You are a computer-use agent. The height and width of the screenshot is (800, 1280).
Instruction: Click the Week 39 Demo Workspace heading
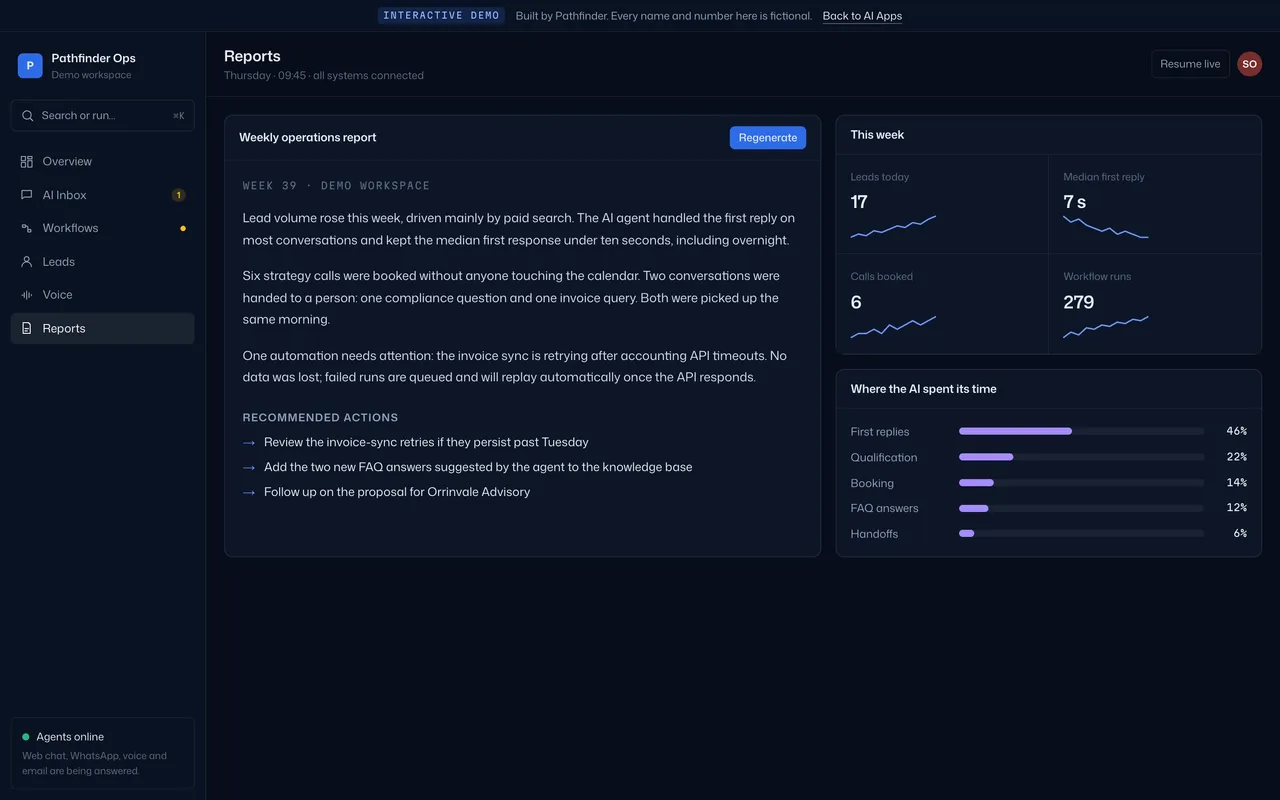click(336, 186)
